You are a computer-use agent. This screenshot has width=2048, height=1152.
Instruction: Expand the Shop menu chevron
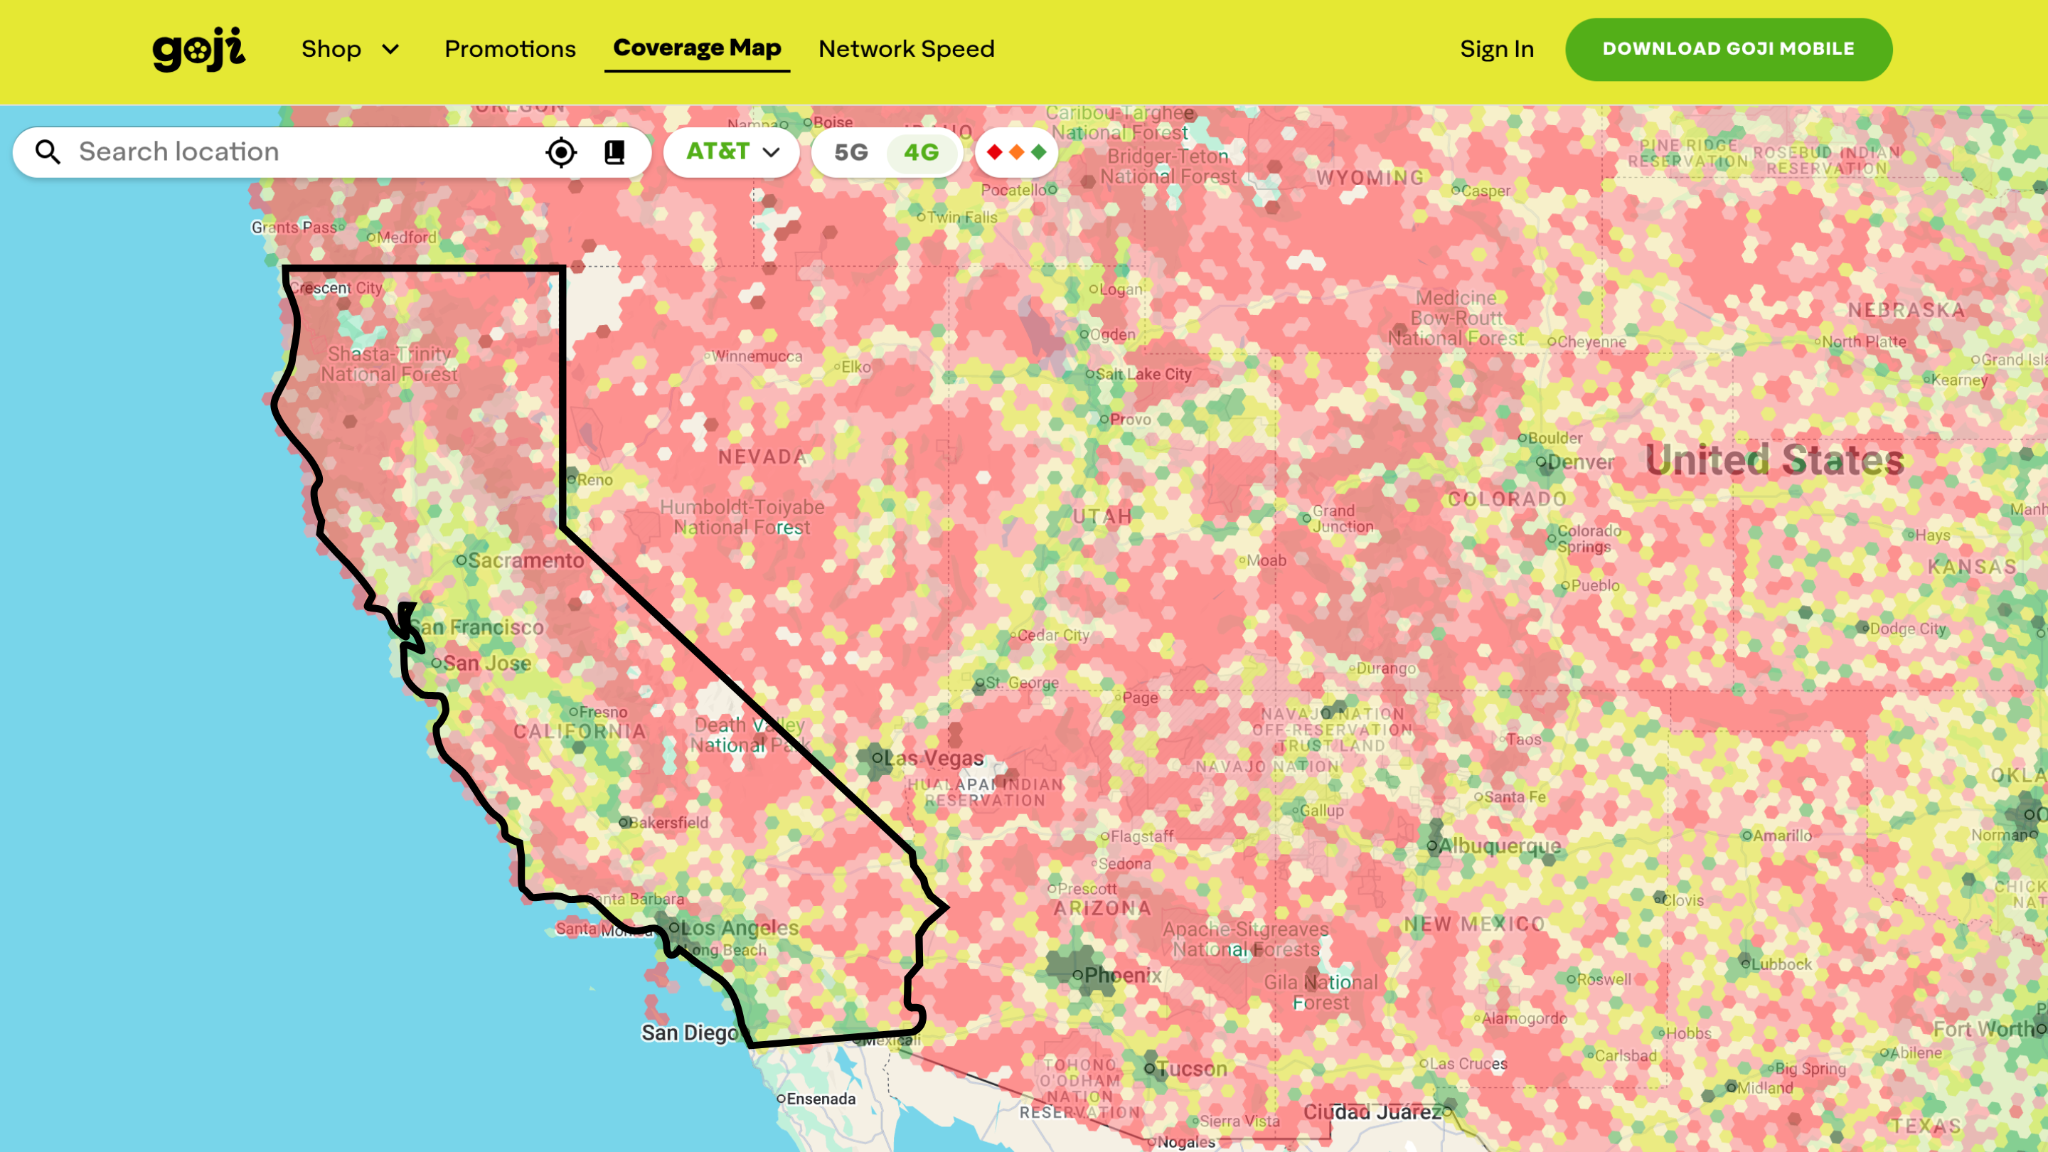tap(391, 49)
